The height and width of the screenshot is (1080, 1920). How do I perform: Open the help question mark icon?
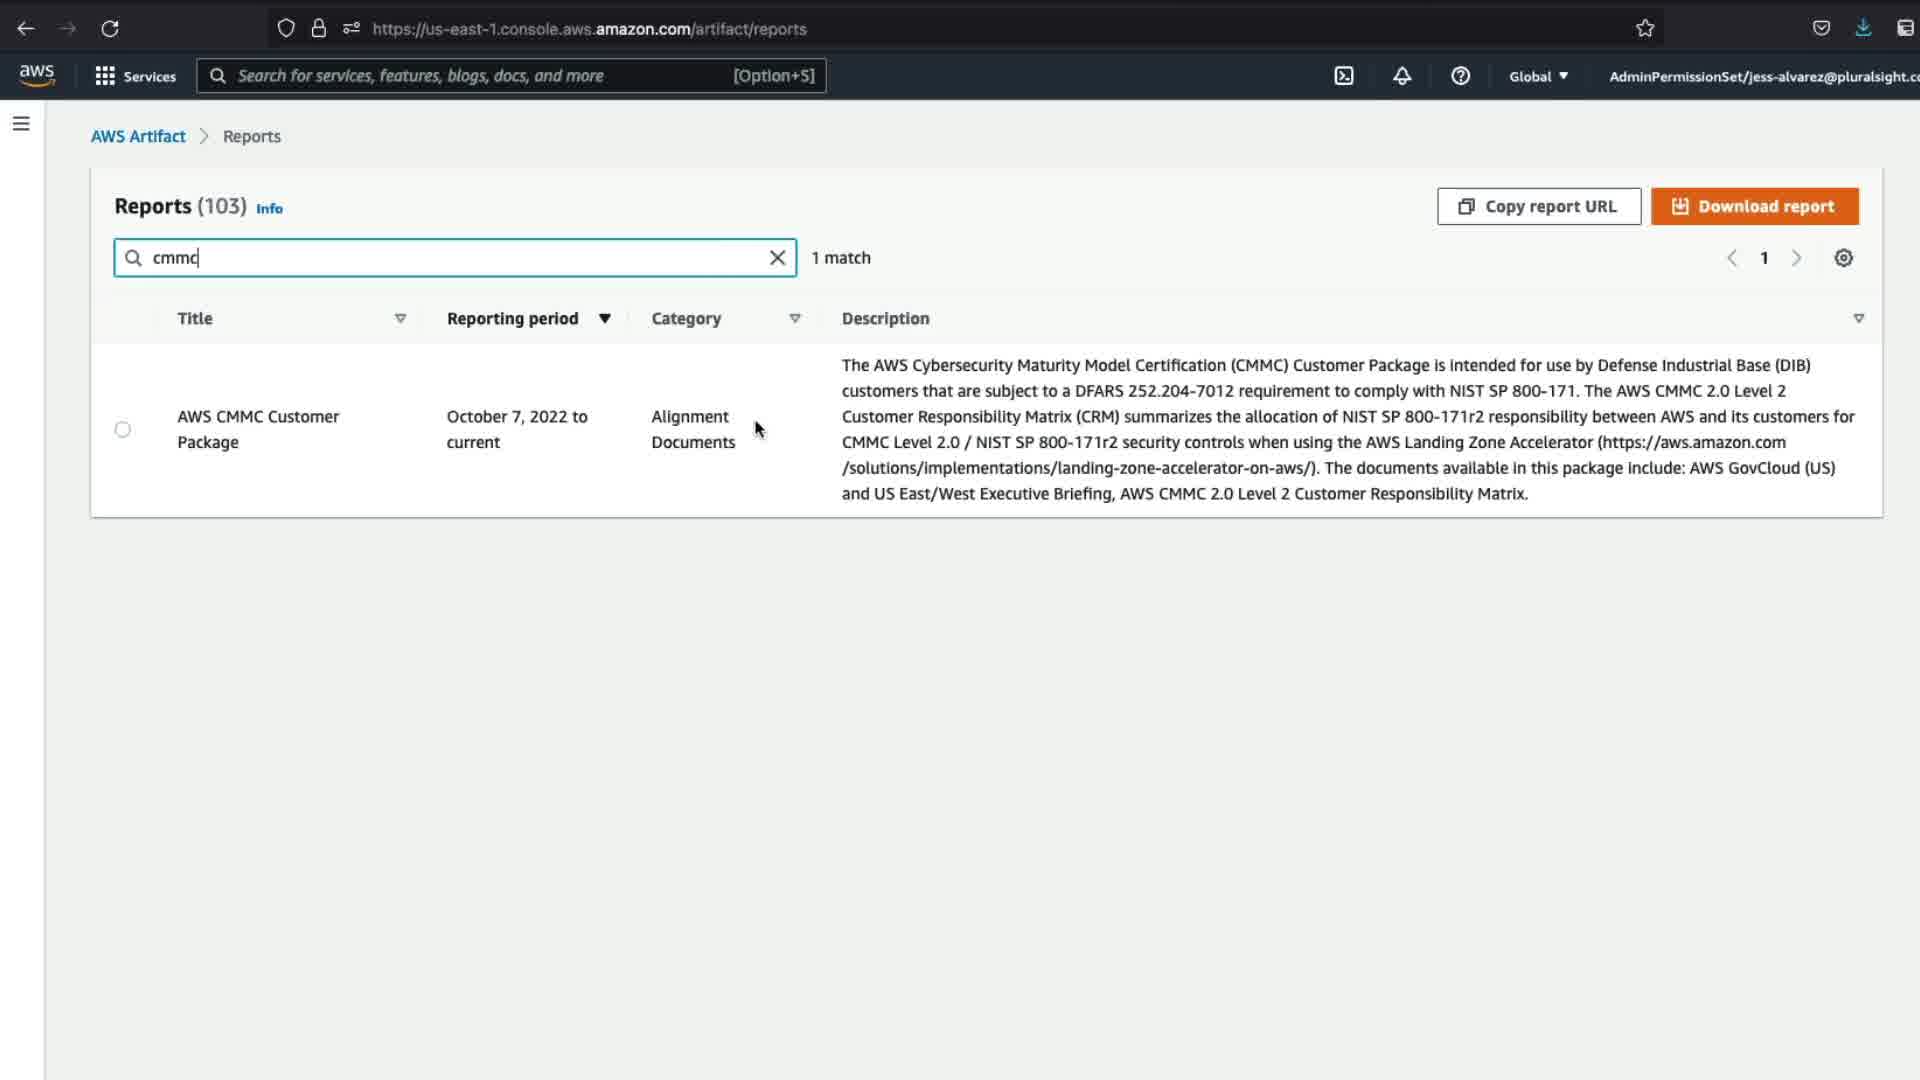point(1460,76)
